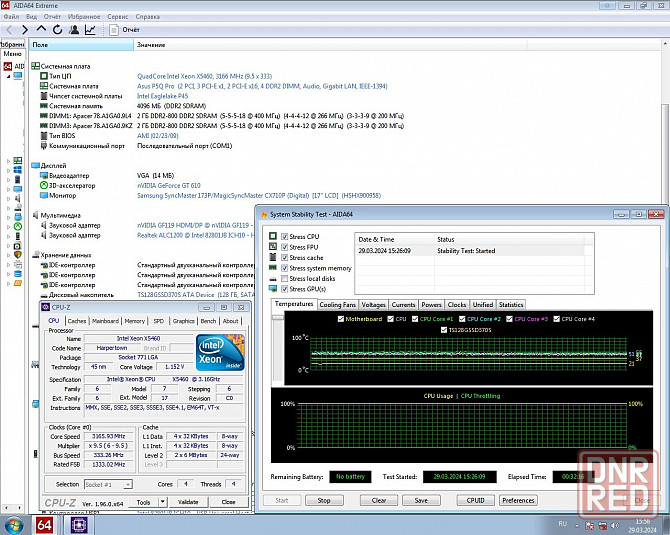The width and height of the screenshot is (670, 535).
Task: Uncheck Stress FPU
Action: pyautogui.click(x=285, y=247)
